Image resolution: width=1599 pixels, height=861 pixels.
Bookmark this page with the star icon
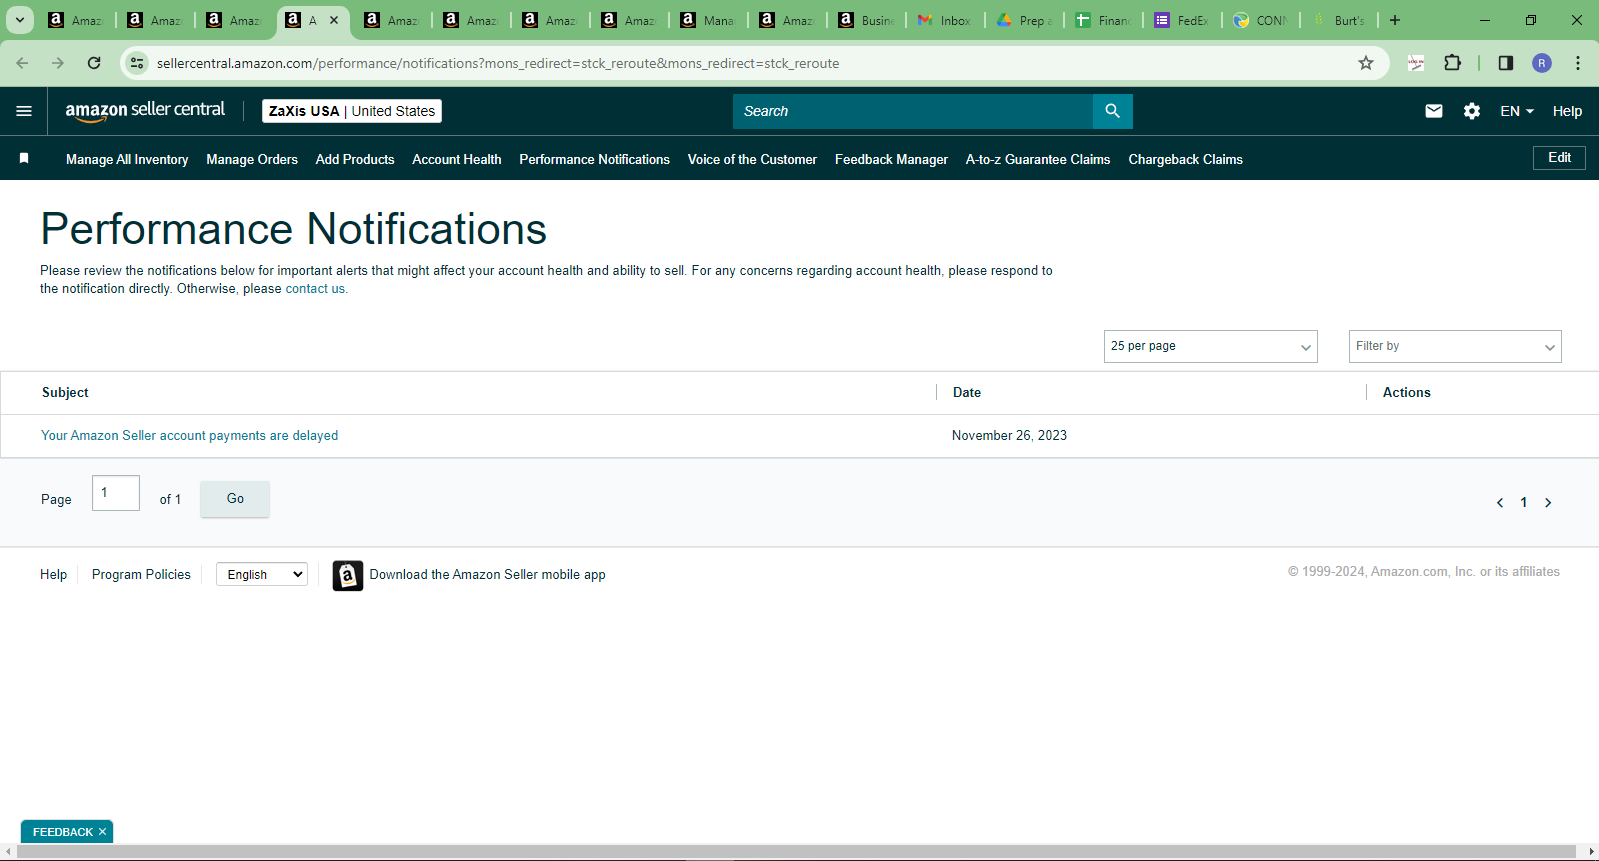(1366, 63)
